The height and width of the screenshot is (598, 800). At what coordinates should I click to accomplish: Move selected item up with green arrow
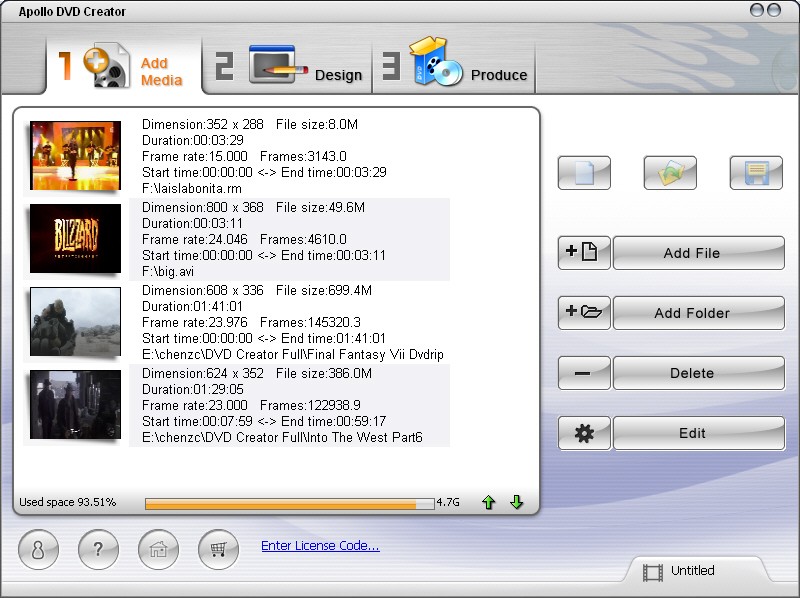pos(489,502)
